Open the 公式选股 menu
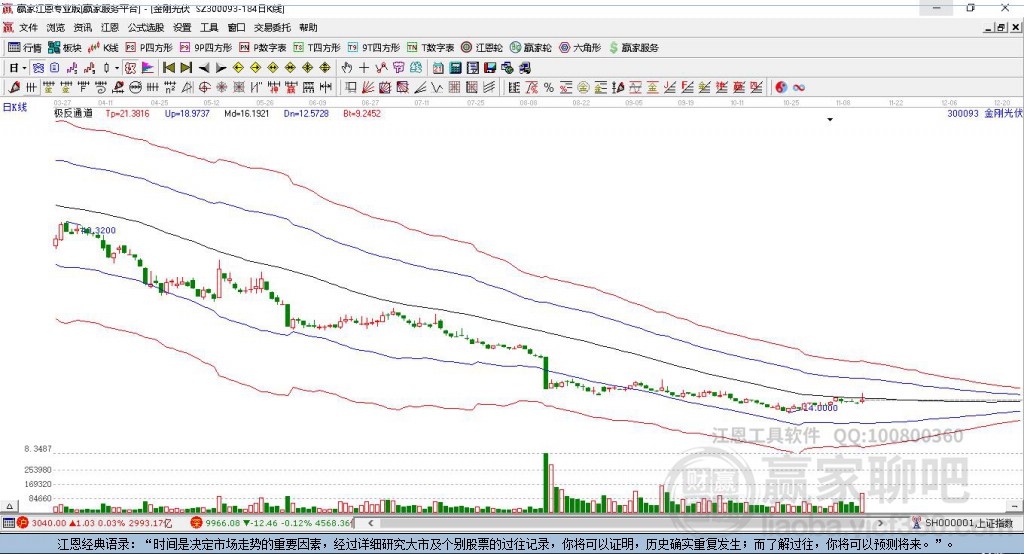This screenshot has width=1024, height=554. point(146,27)
